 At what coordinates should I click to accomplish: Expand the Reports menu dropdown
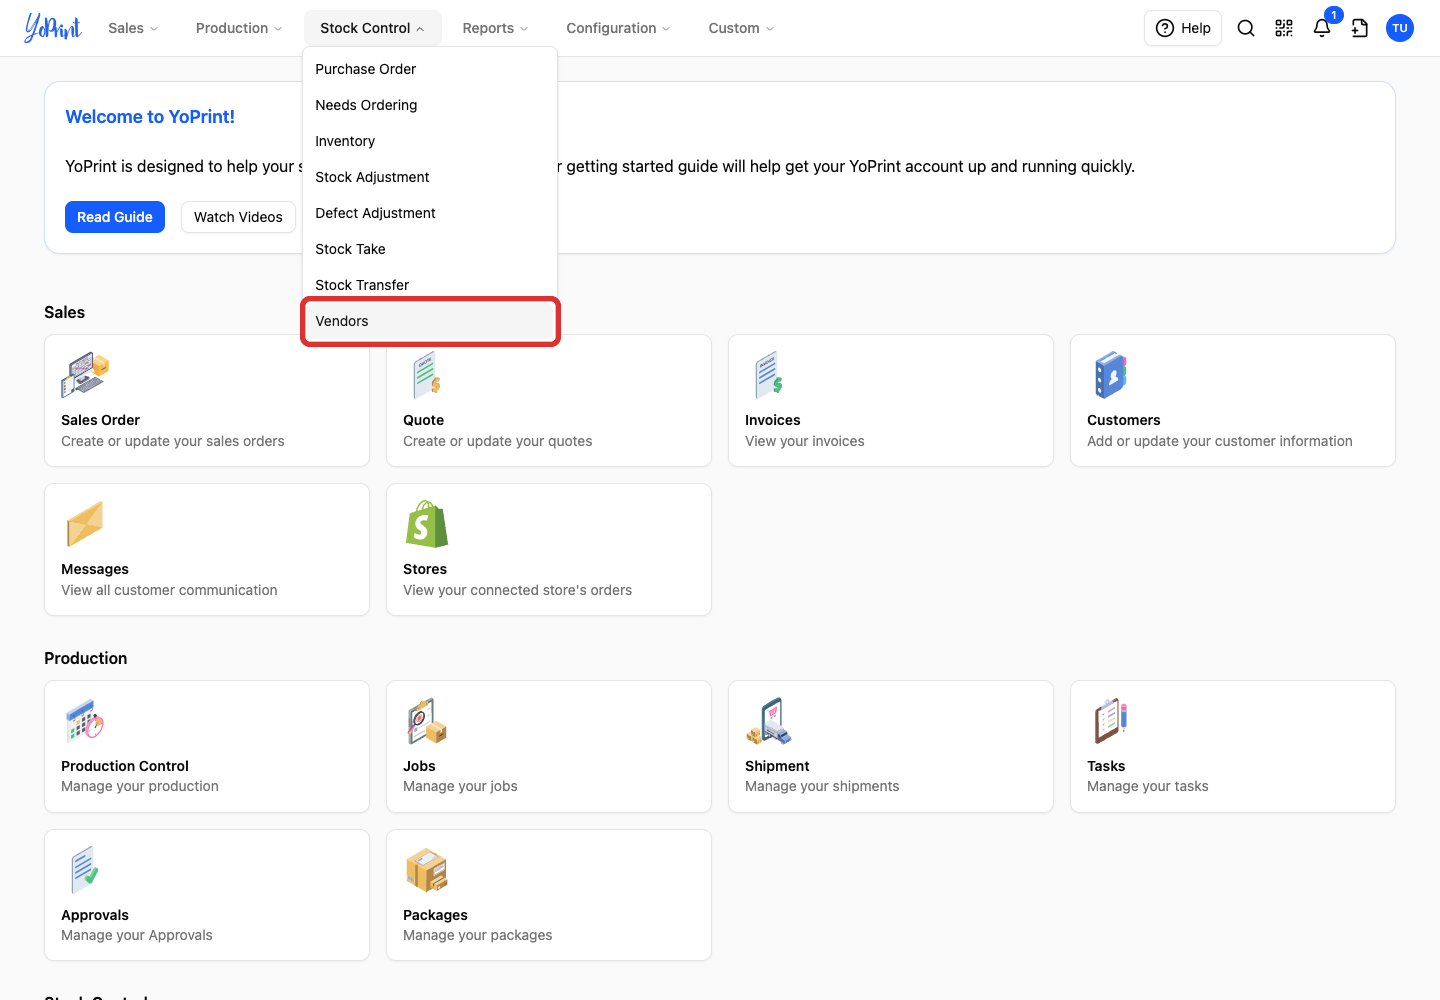[495, 28]
